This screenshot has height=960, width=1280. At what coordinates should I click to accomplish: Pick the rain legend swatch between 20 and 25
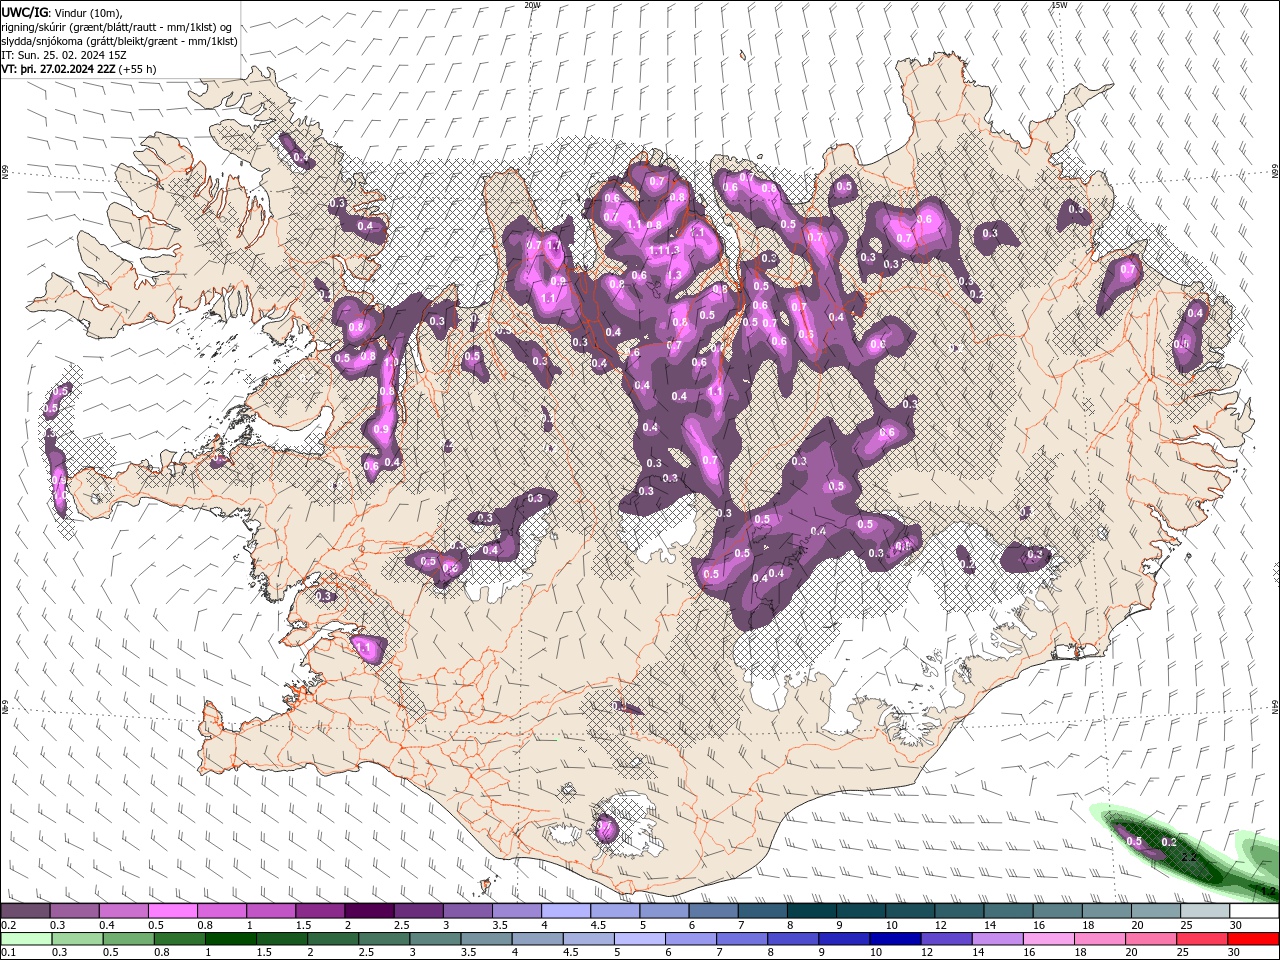[1152, 939]
